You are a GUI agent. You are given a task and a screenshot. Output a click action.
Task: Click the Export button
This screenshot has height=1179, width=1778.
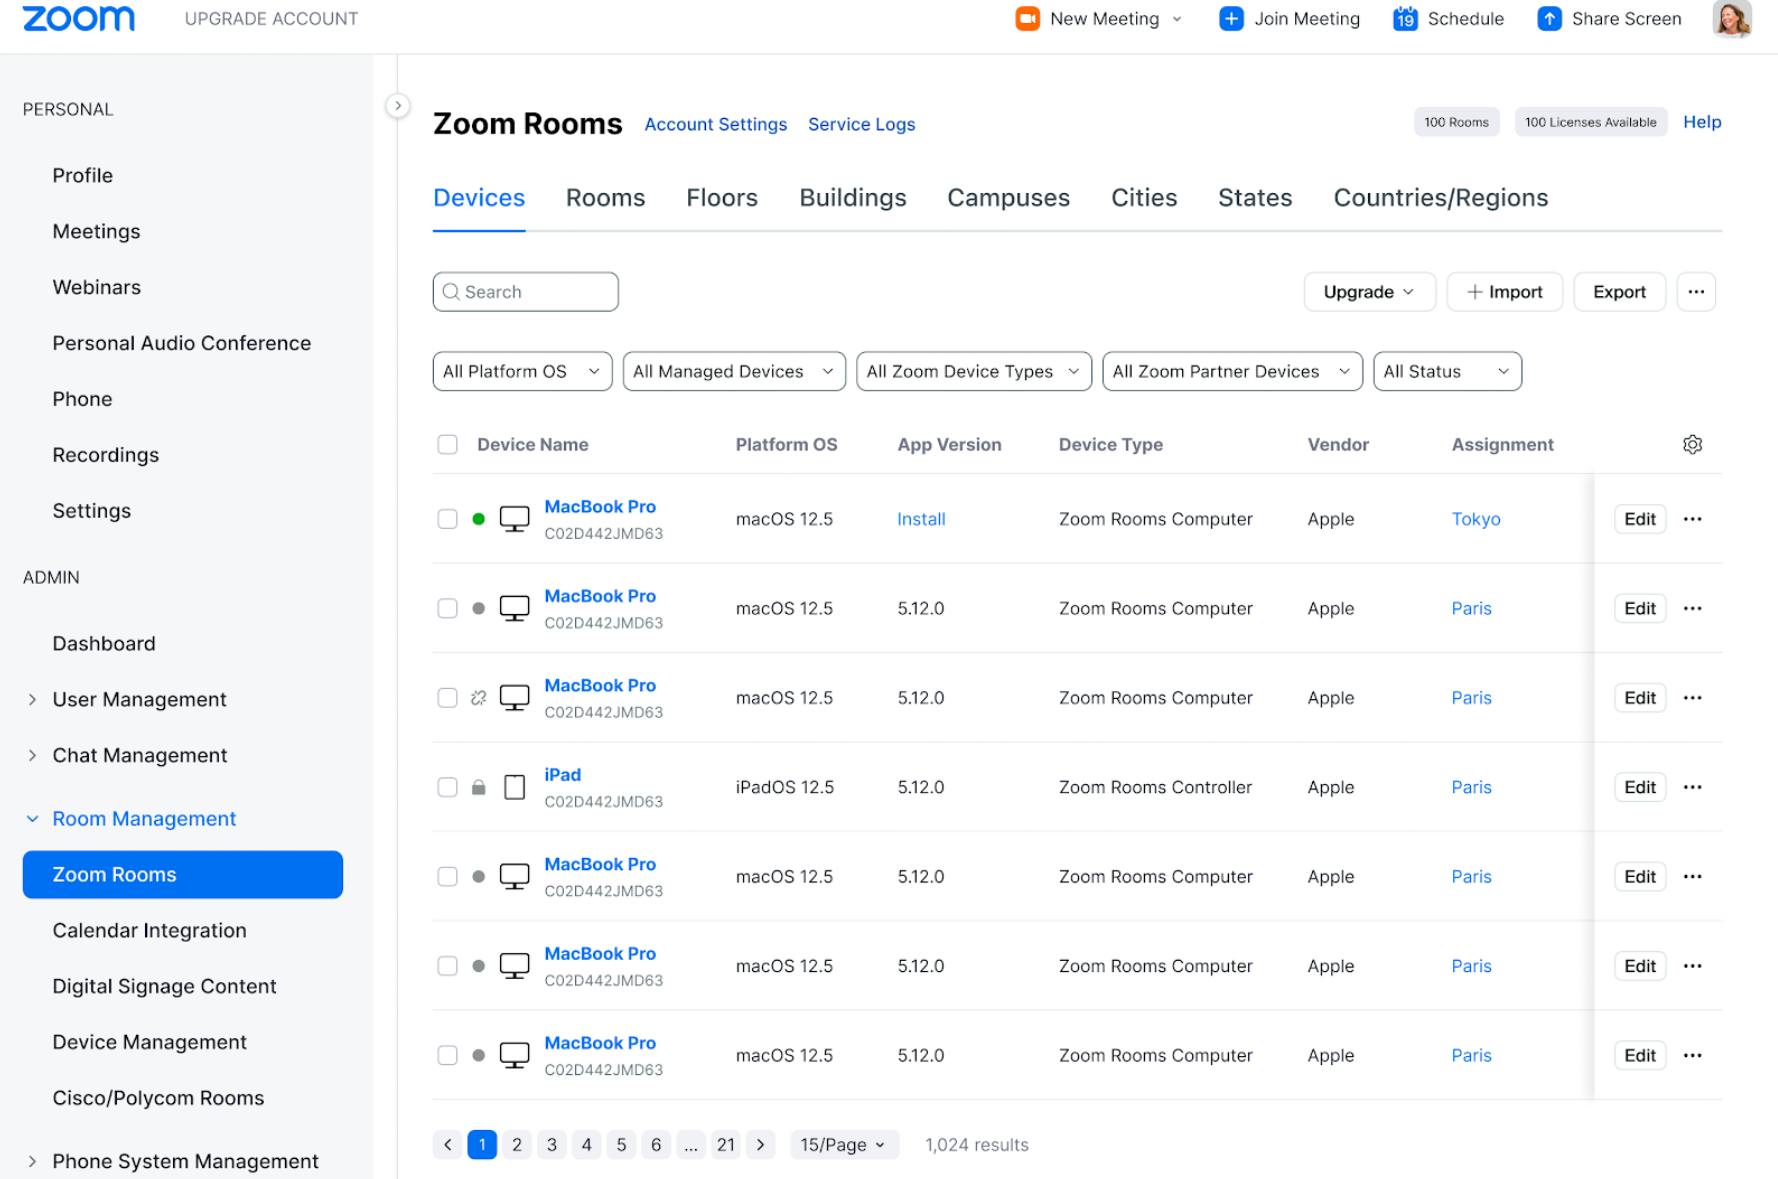click(x=1619, y=292)
